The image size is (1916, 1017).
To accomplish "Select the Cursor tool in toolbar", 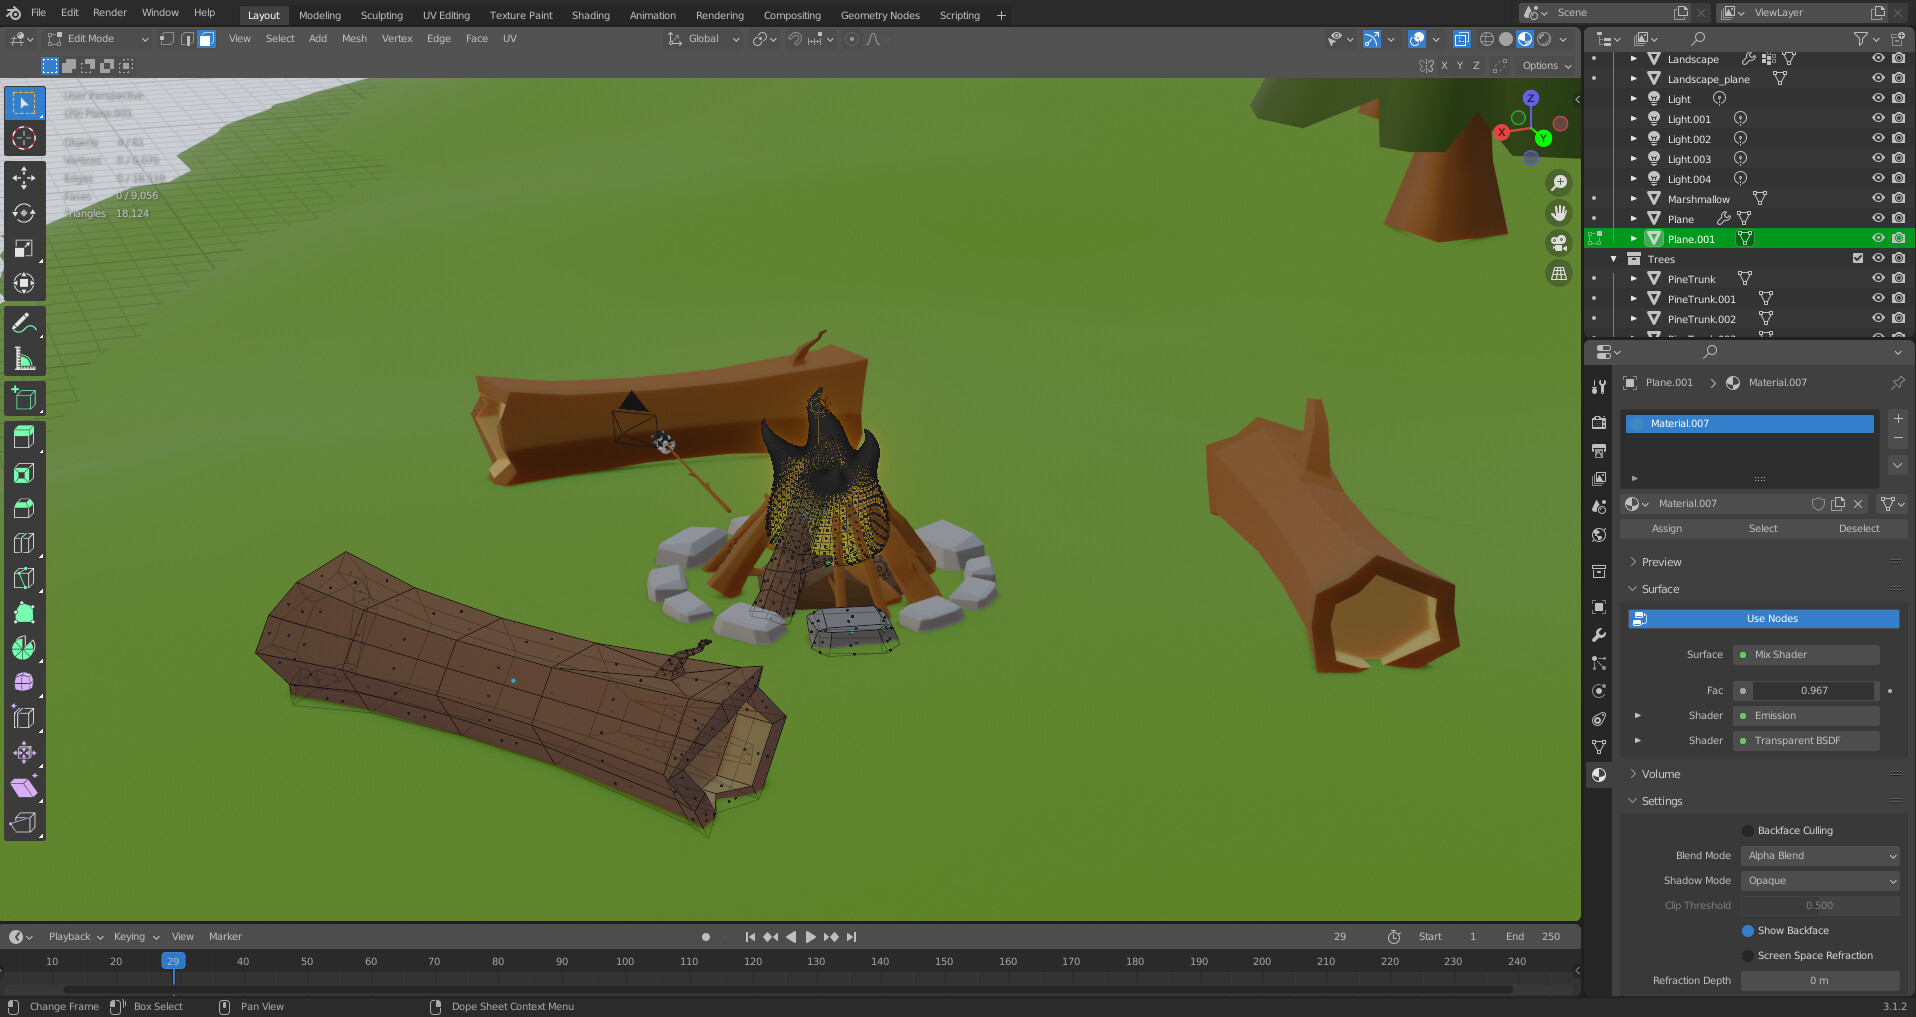I will click(24, 139).
